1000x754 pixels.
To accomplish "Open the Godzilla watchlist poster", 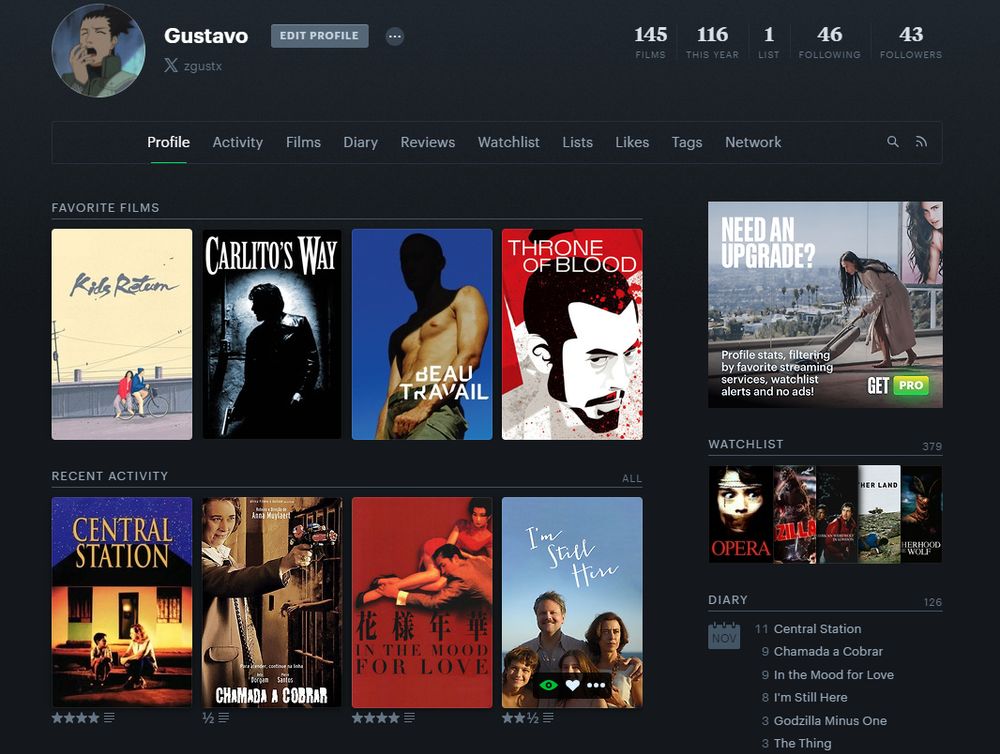I will pyautogui.click(x=795, y=514).
